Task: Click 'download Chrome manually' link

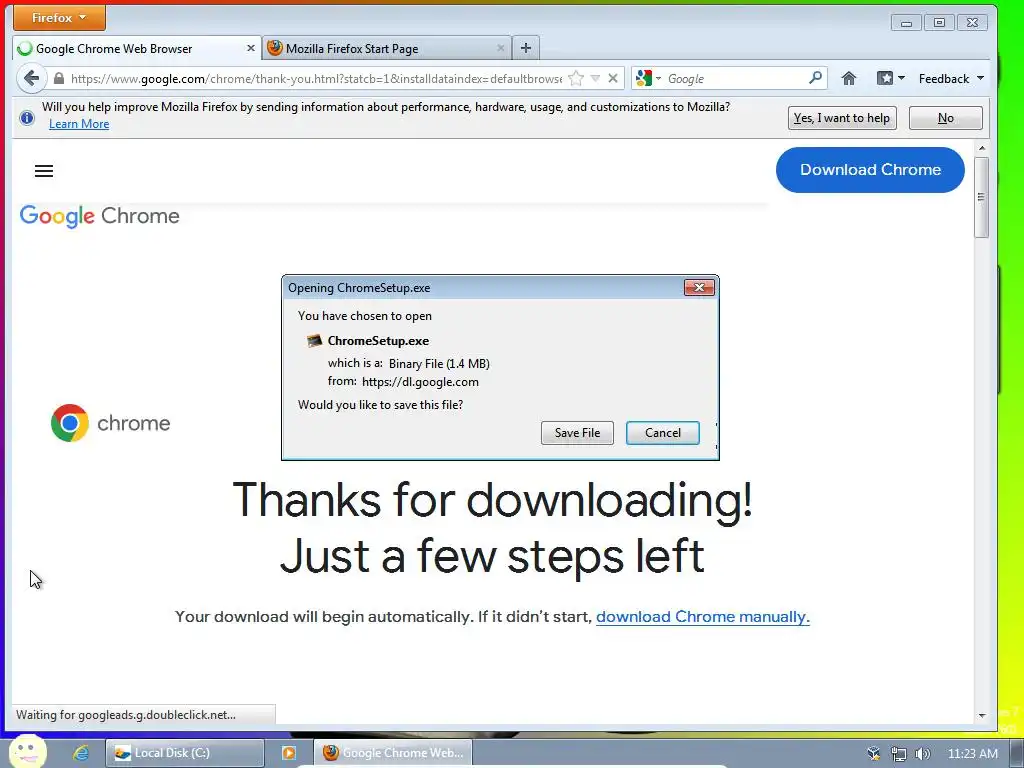Action: (x=703, y=617)
